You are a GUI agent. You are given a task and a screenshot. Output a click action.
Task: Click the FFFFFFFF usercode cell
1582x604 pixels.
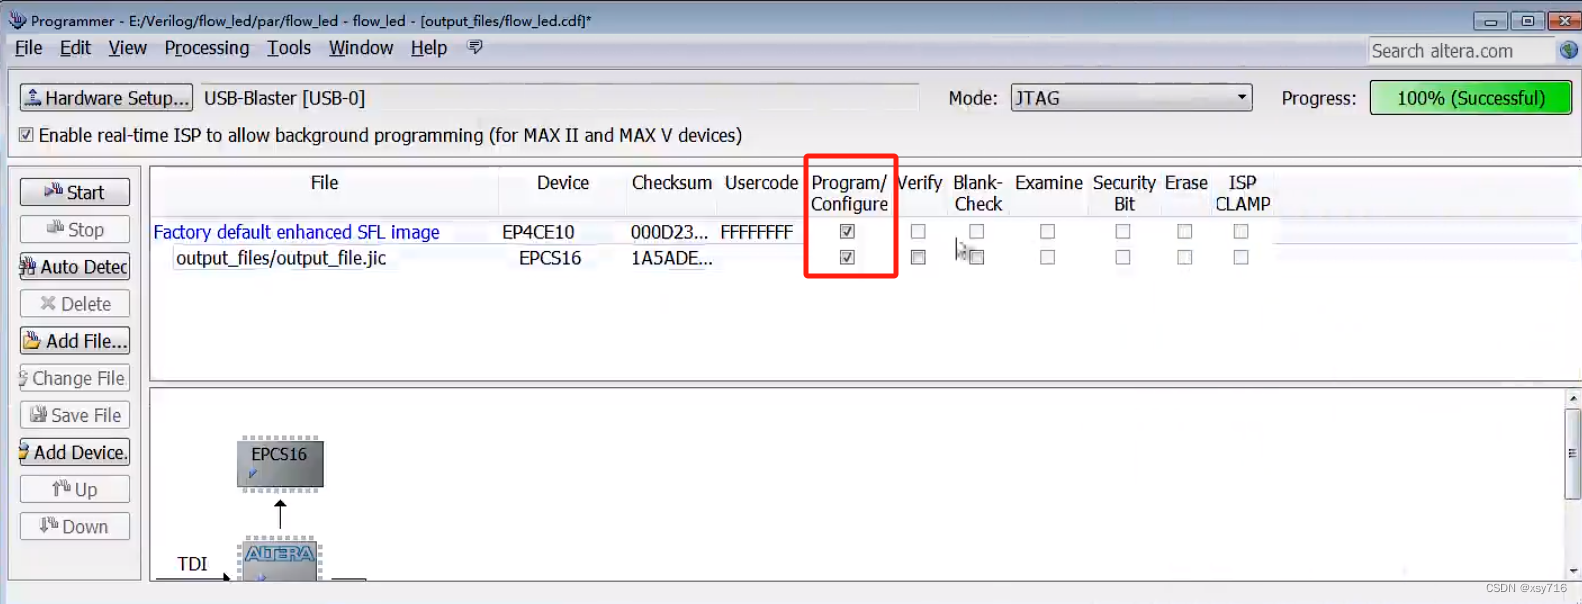point(756,232)
